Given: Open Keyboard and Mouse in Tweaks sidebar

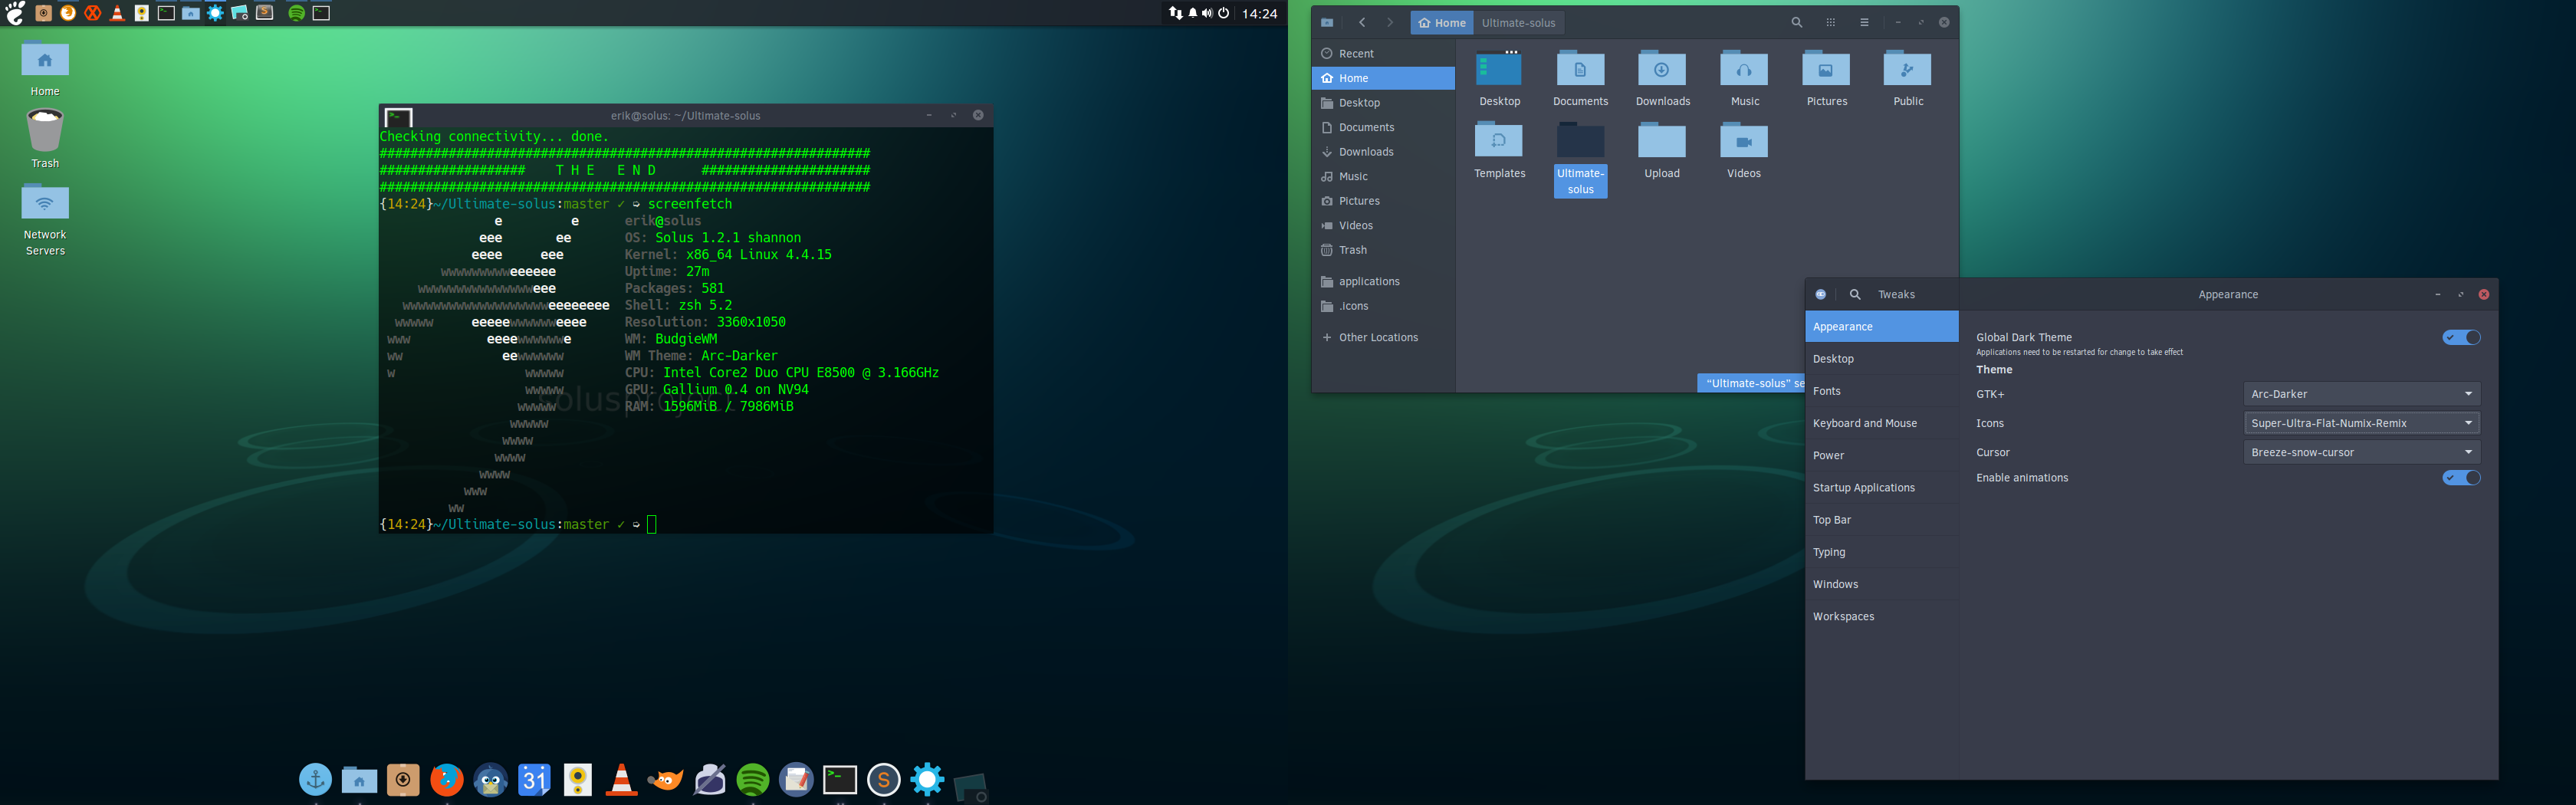Looking at the screenshot, I should click(1882, 423).
